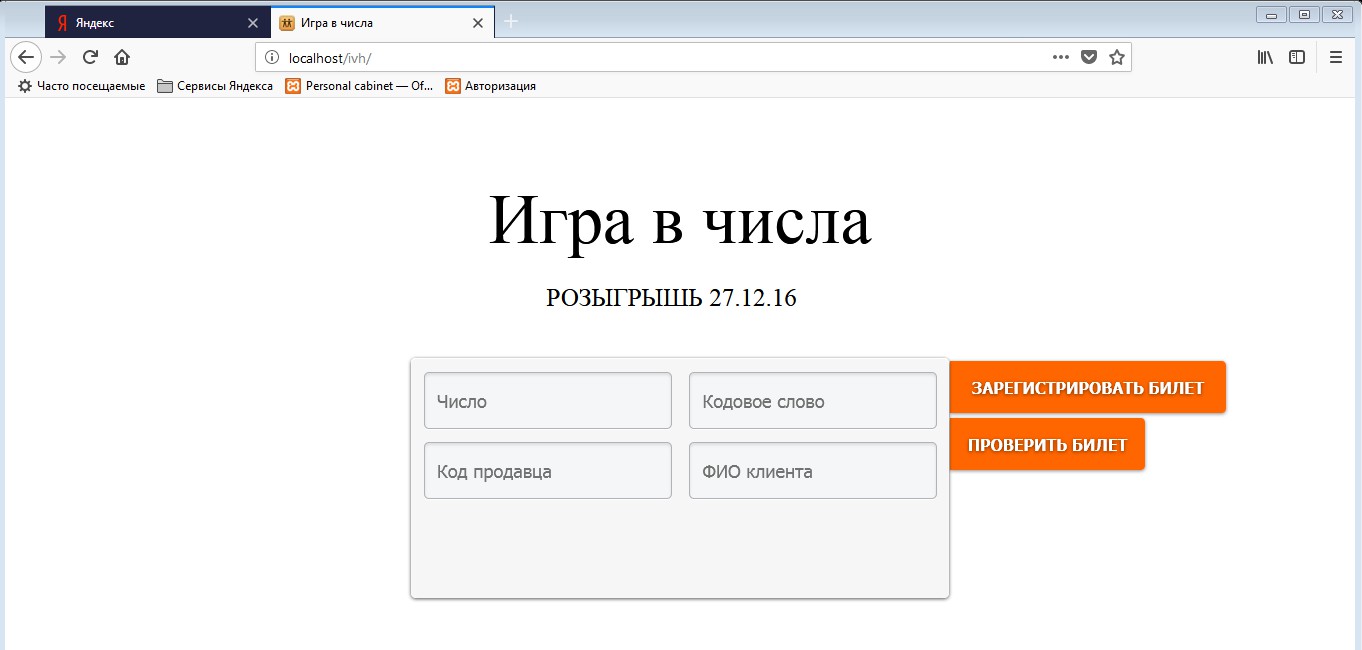Focus the Число input field
This screenshot has width=1362, height=650.
coord(548,401)
